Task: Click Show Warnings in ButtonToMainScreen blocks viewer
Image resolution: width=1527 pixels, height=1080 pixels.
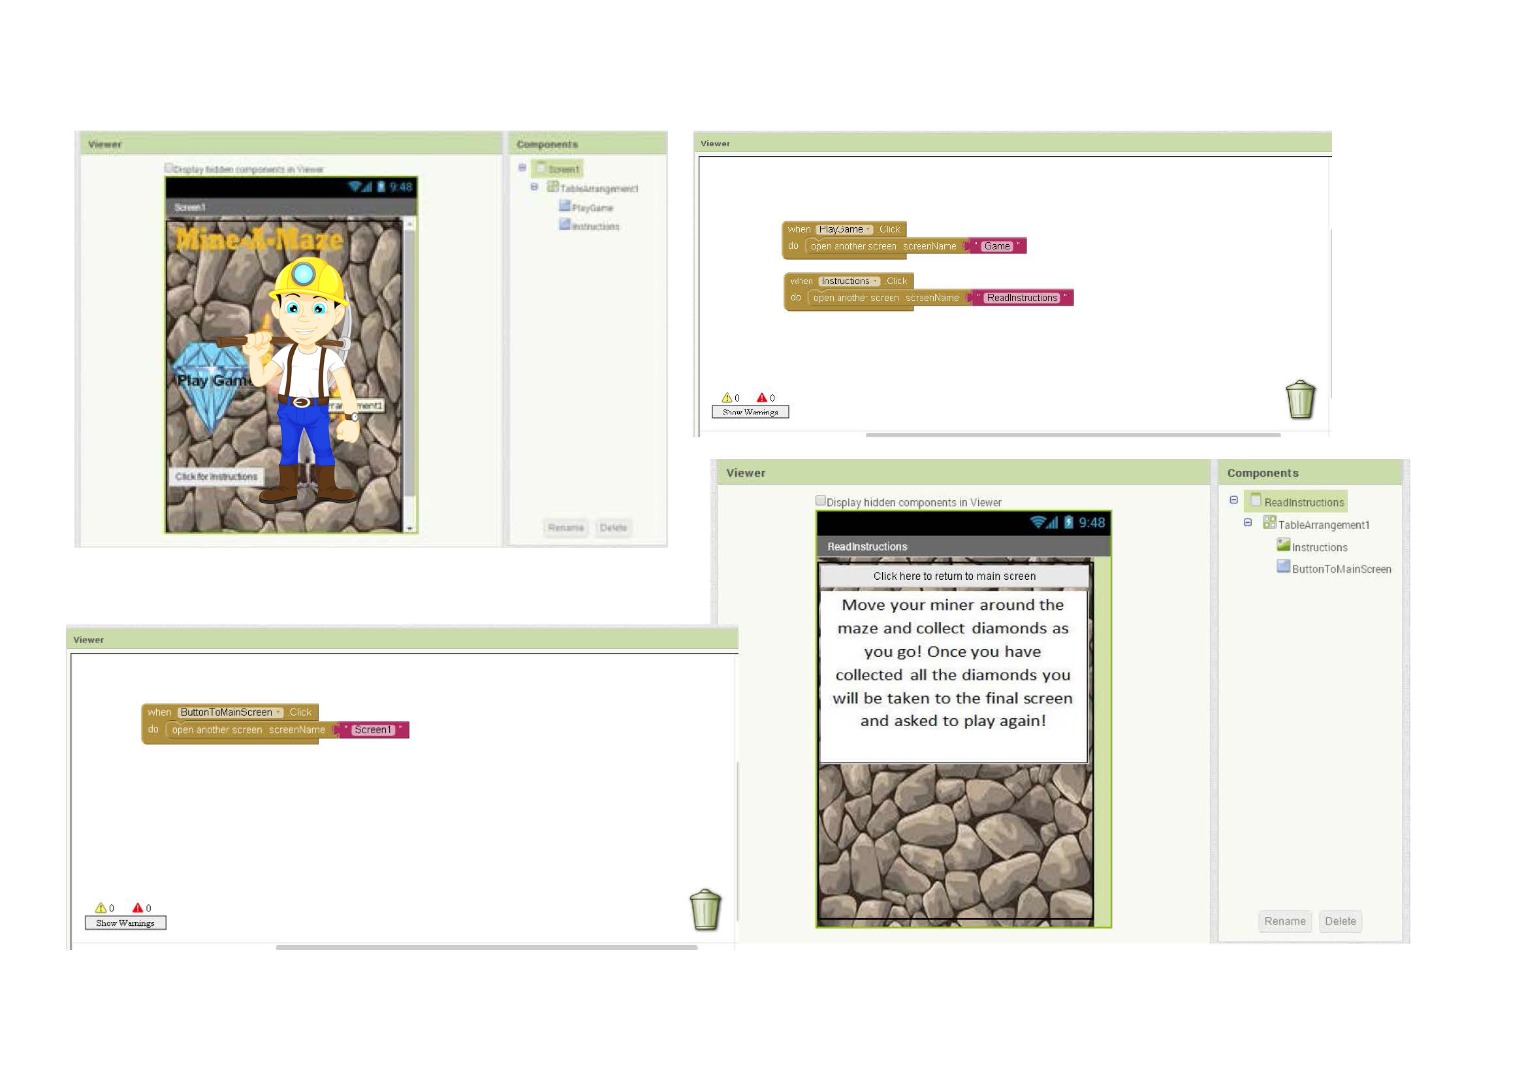Action: coord(125,923)
